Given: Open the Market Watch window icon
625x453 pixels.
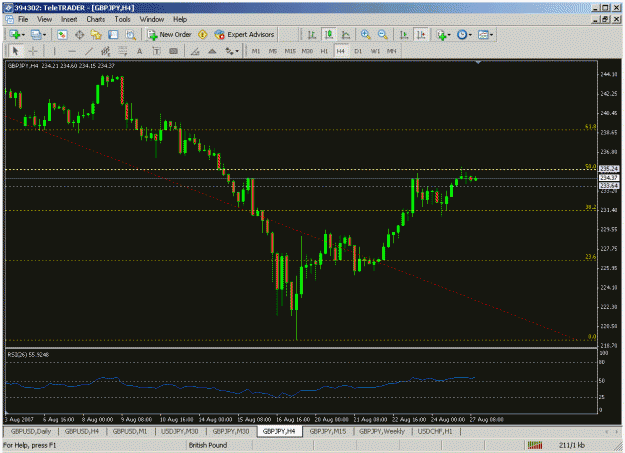Looking at the screenshot, I should 62,35.
